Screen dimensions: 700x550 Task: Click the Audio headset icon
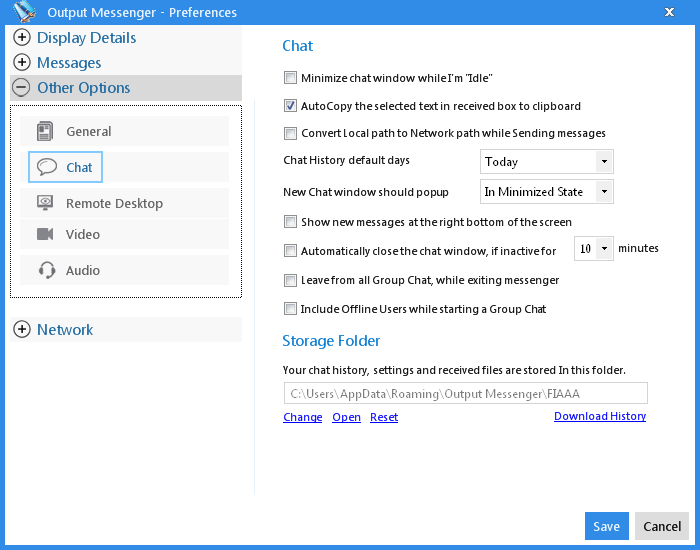pos(46,270)
